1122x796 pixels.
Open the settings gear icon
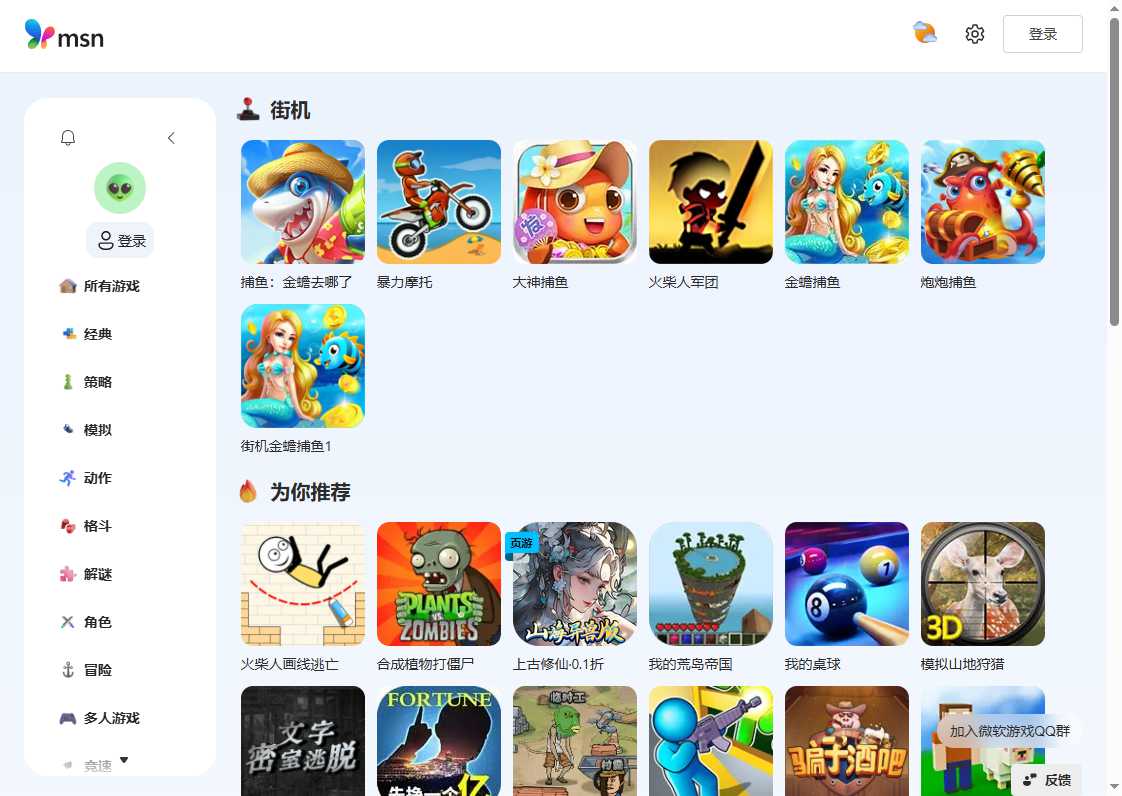pyautogui.click(x=975, y=34)
